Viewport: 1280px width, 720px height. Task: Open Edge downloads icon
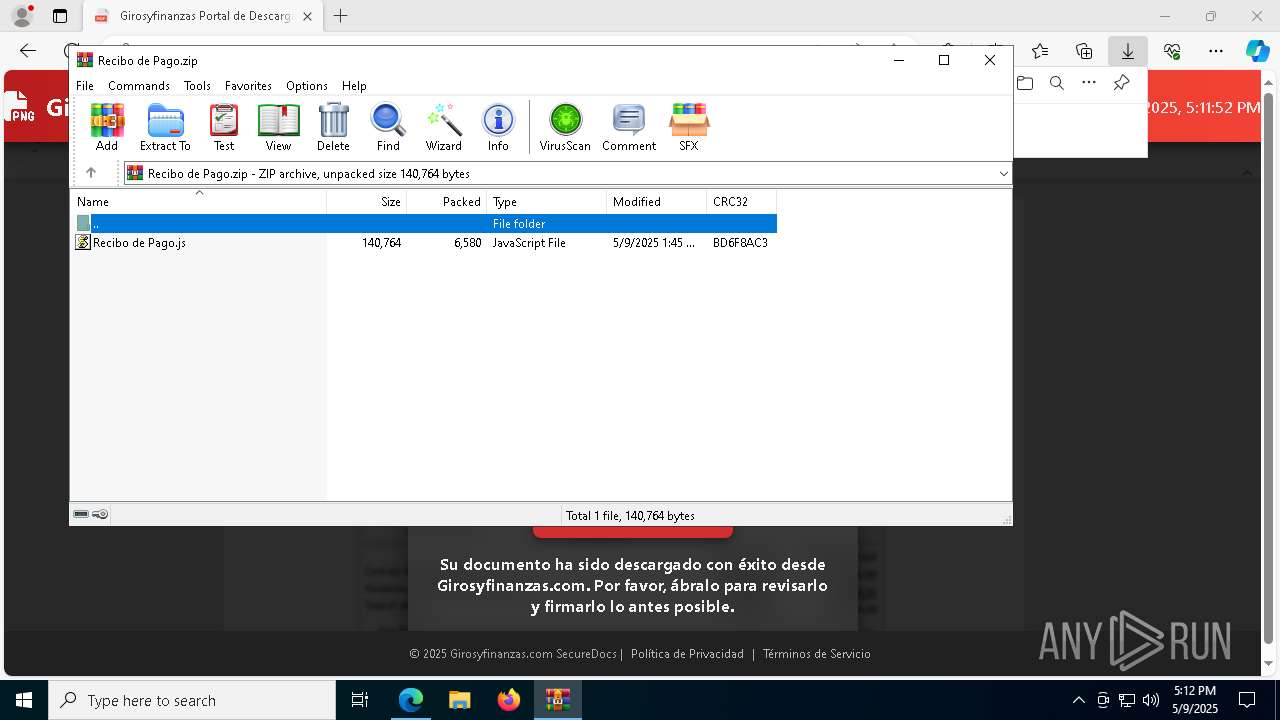[1127, 51]
